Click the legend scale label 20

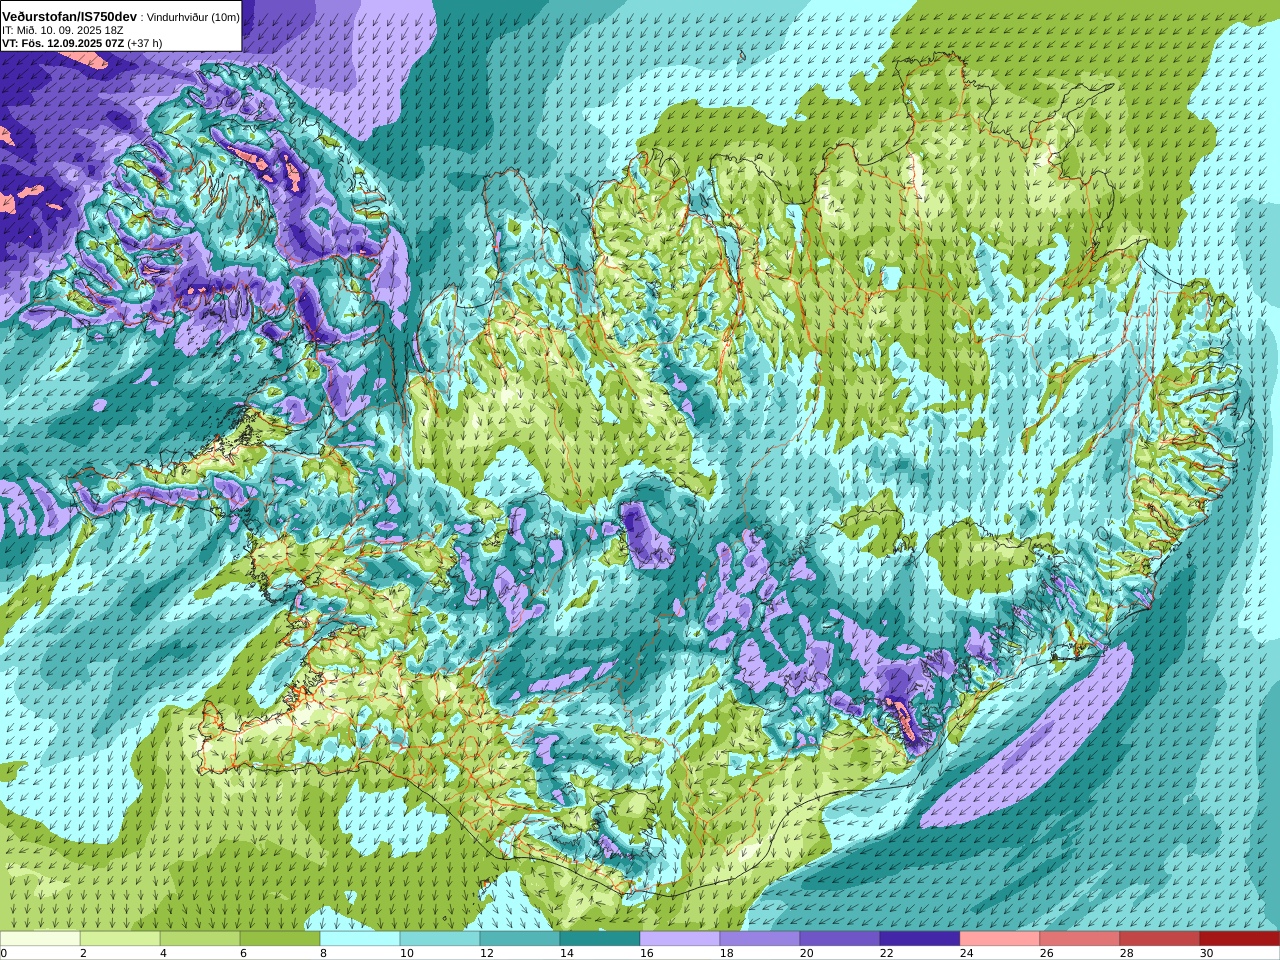pyautogui.click(x=807, y=953)
